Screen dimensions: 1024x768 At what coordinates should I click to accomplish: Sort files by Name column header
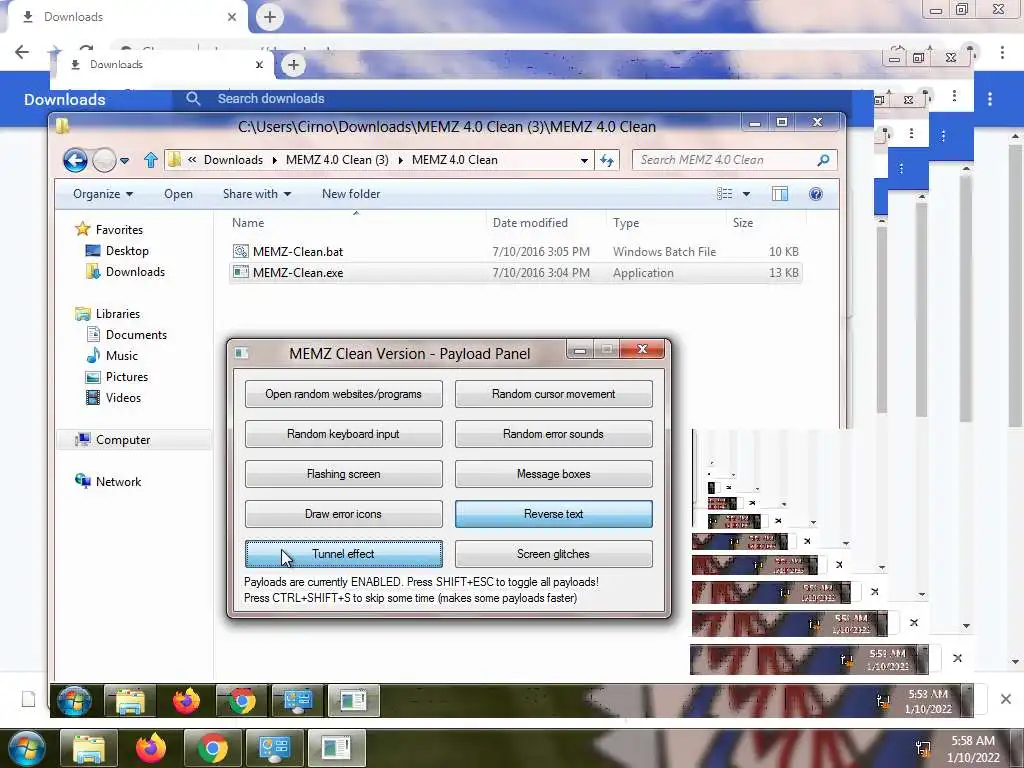(248, 223)
